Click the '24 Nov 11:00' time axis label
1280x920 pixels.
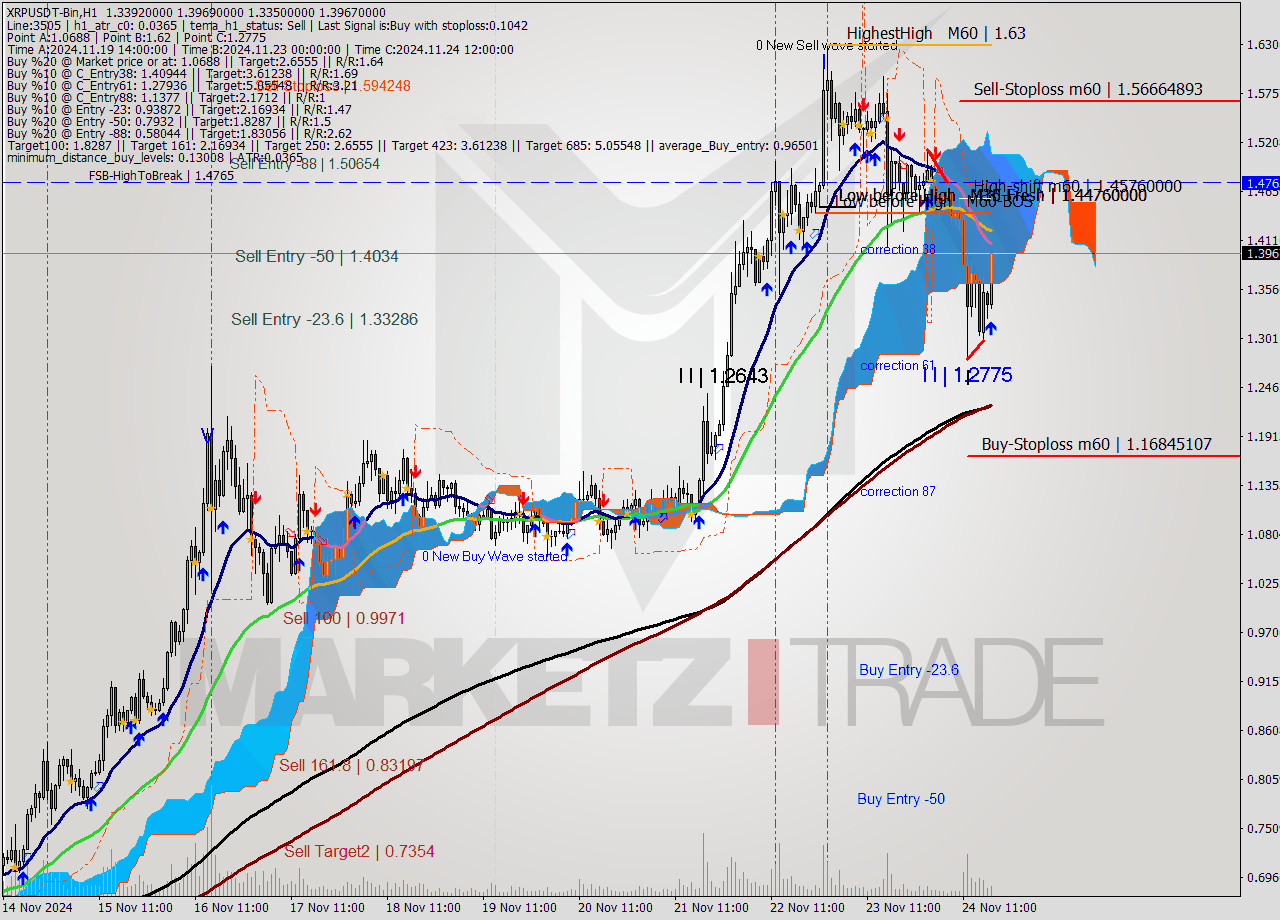[999, 908]
